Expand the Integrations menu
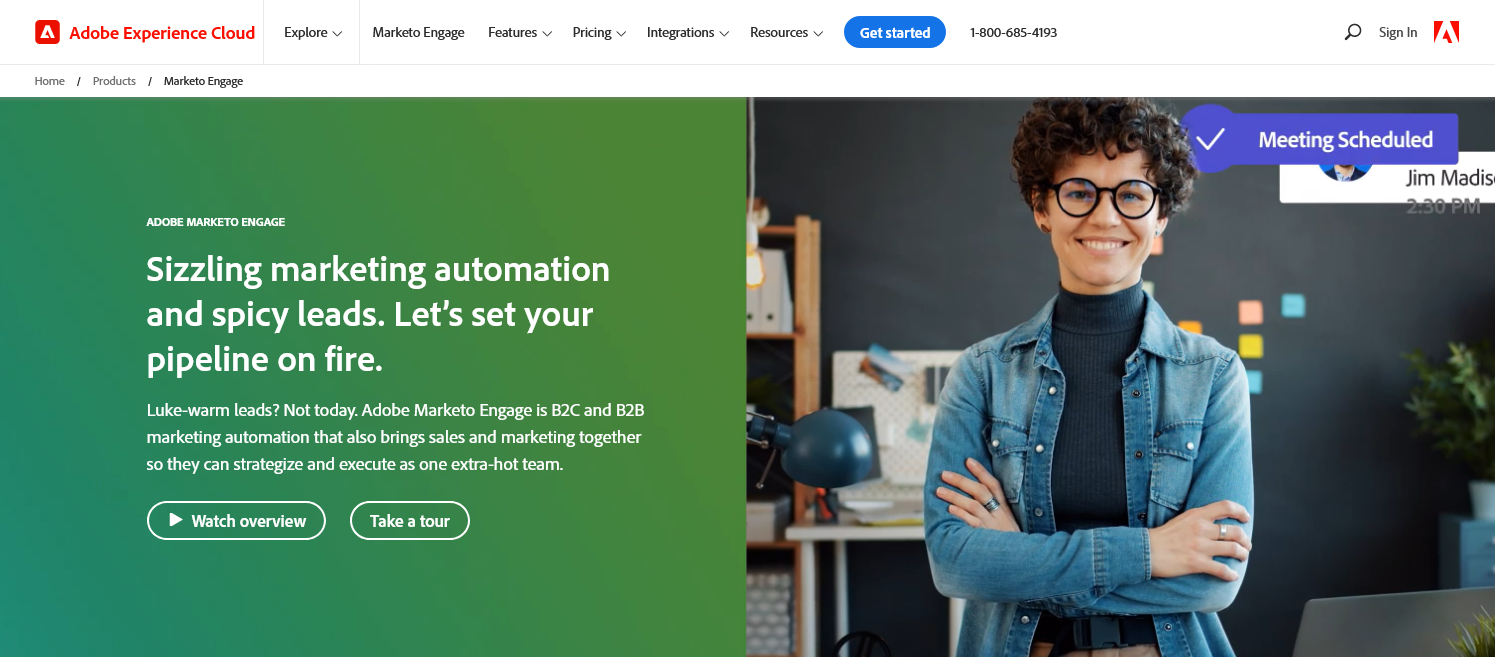Viewport: 1495px width, 657px height. click(688, 32)
